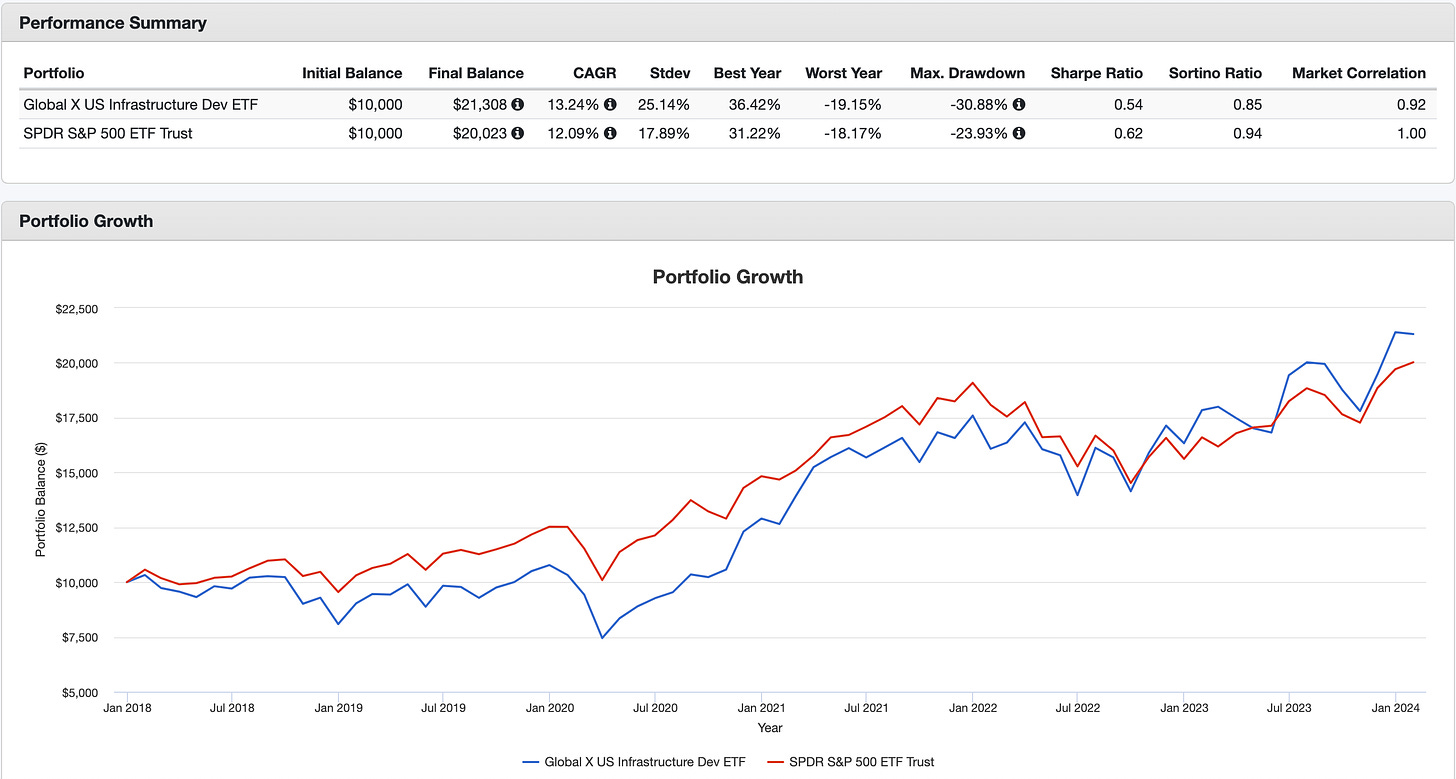This screenshot has width=1456, height=779.
Task: Select the Best Year column header
Action: tap(747, 73)
